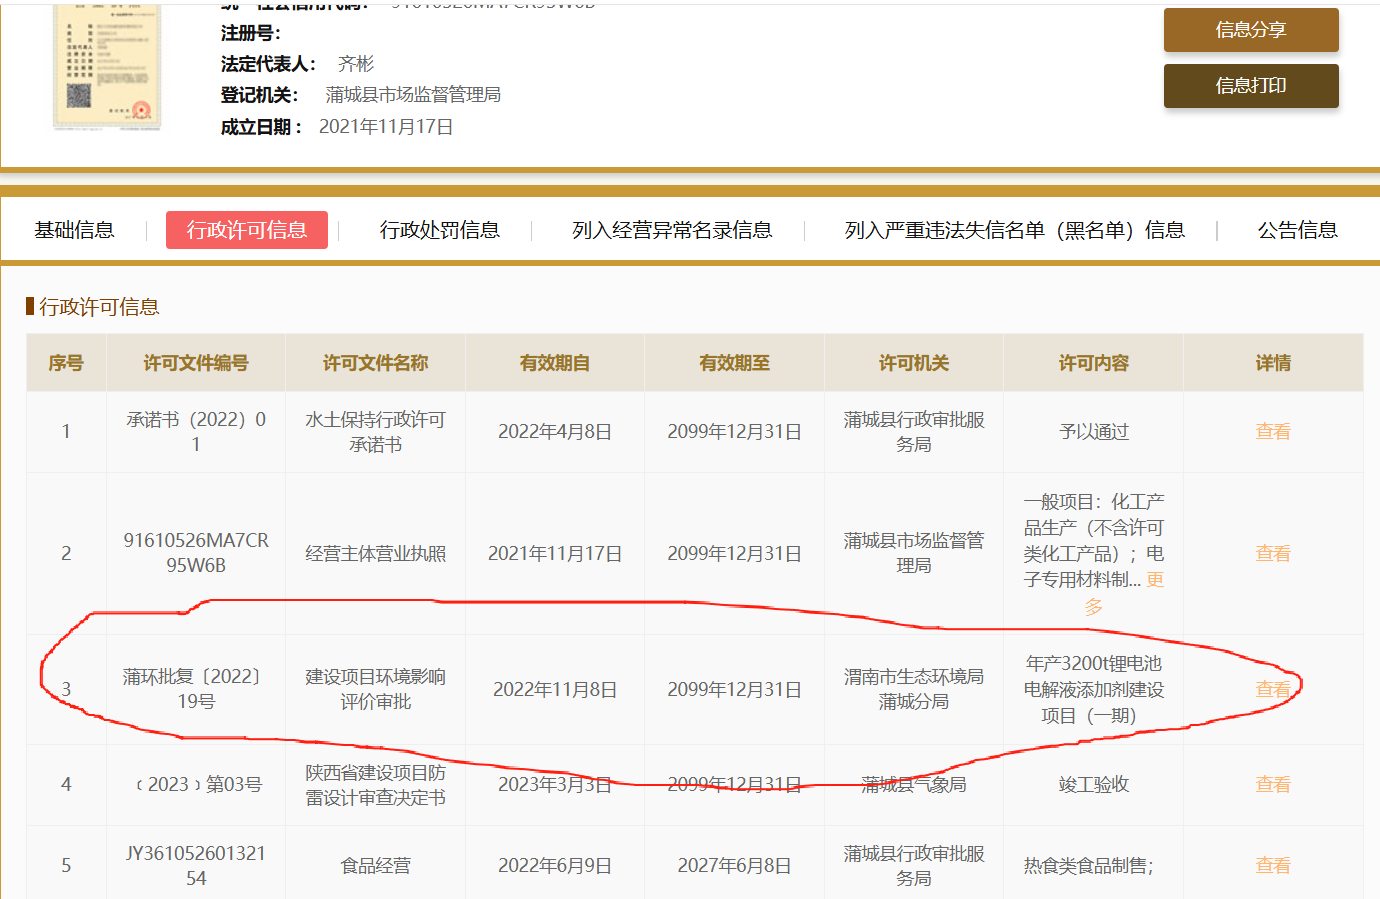Click the legal representative name 齐彬
This screenshot has width=1380, height=899.
pyautogui.click(x=356, y=64)
